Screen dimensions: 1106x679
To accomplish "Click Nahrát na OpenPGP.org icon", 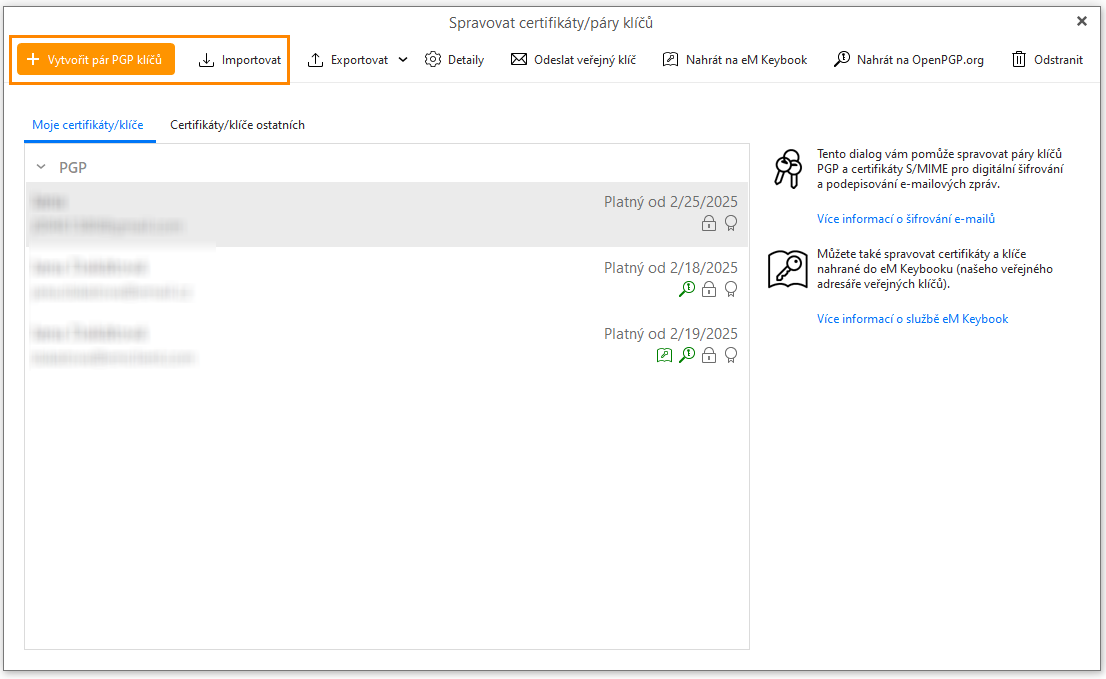I will tap(842, 60).
